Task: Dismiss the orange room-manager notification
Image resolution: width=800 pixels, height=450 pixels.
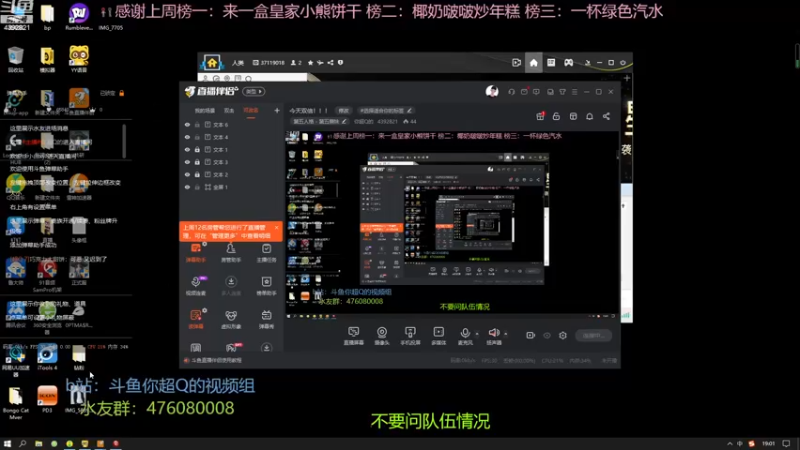Action: pos(277,228)
